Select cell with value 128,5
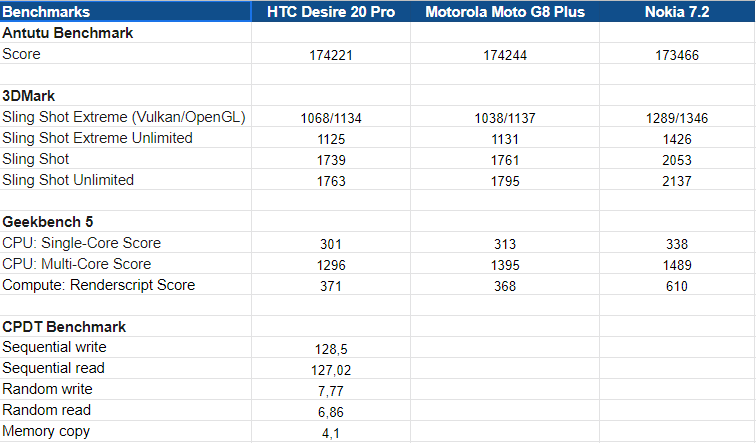This screenshot has width=756, height=443. point(331,348)
